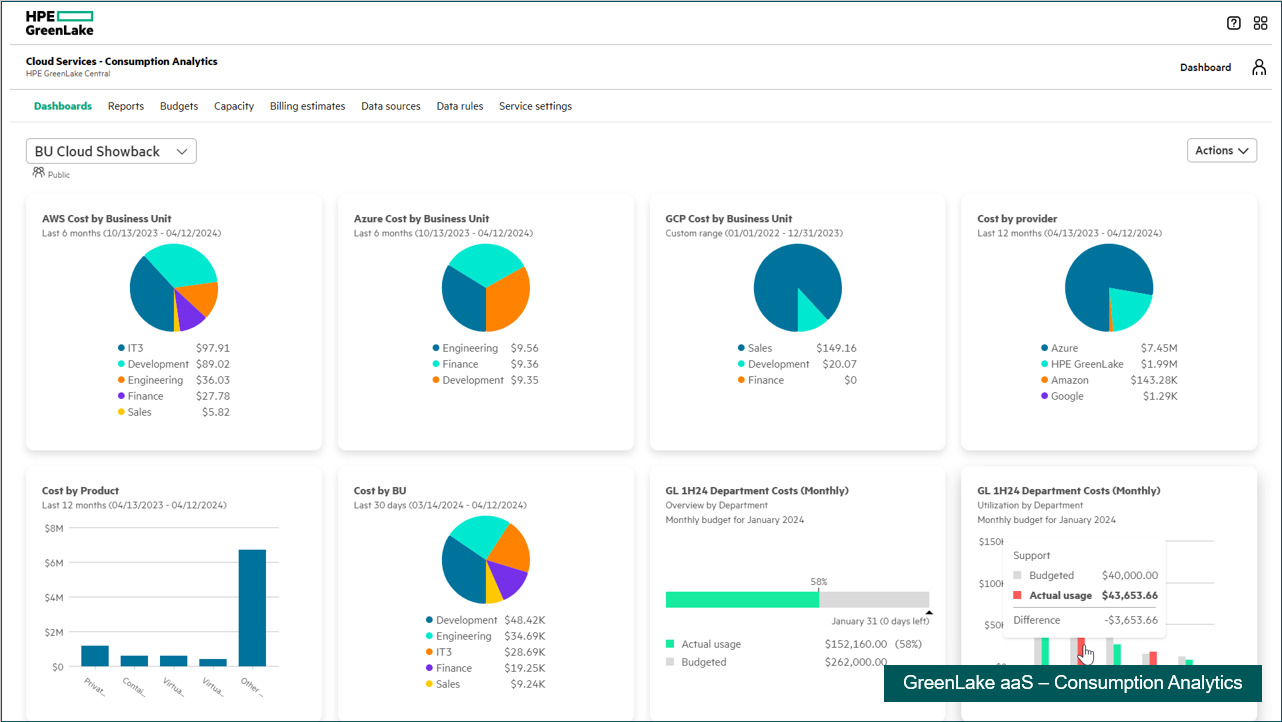The height and width of the screenshot is (722, 1282).
Task: Click the $97.91 IT3 value
Action: (x=213, y=348)
